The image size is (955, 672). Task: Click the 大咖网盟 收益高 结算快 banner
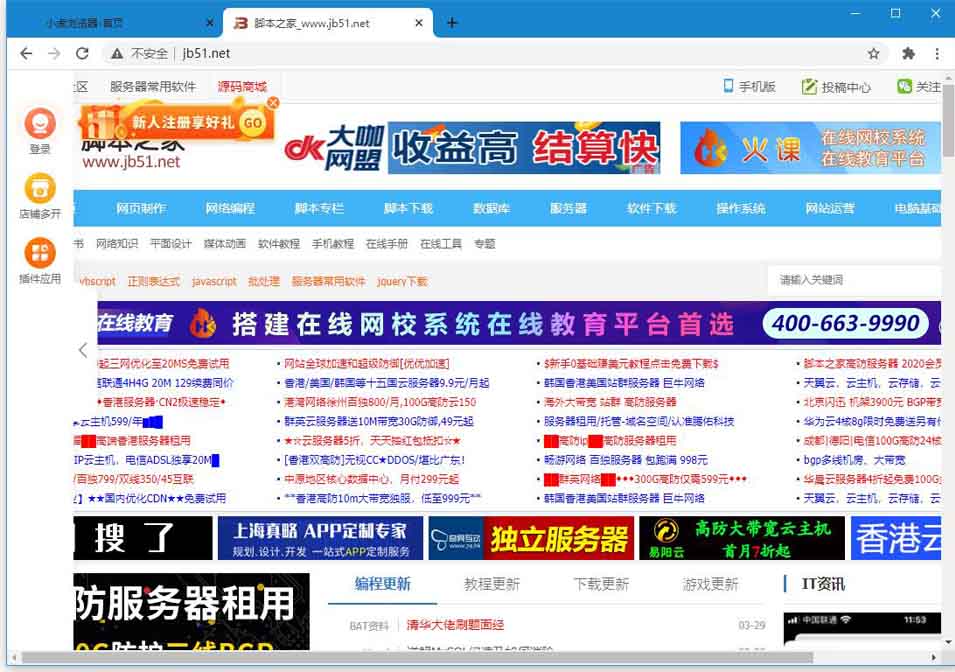coord(472,148)
